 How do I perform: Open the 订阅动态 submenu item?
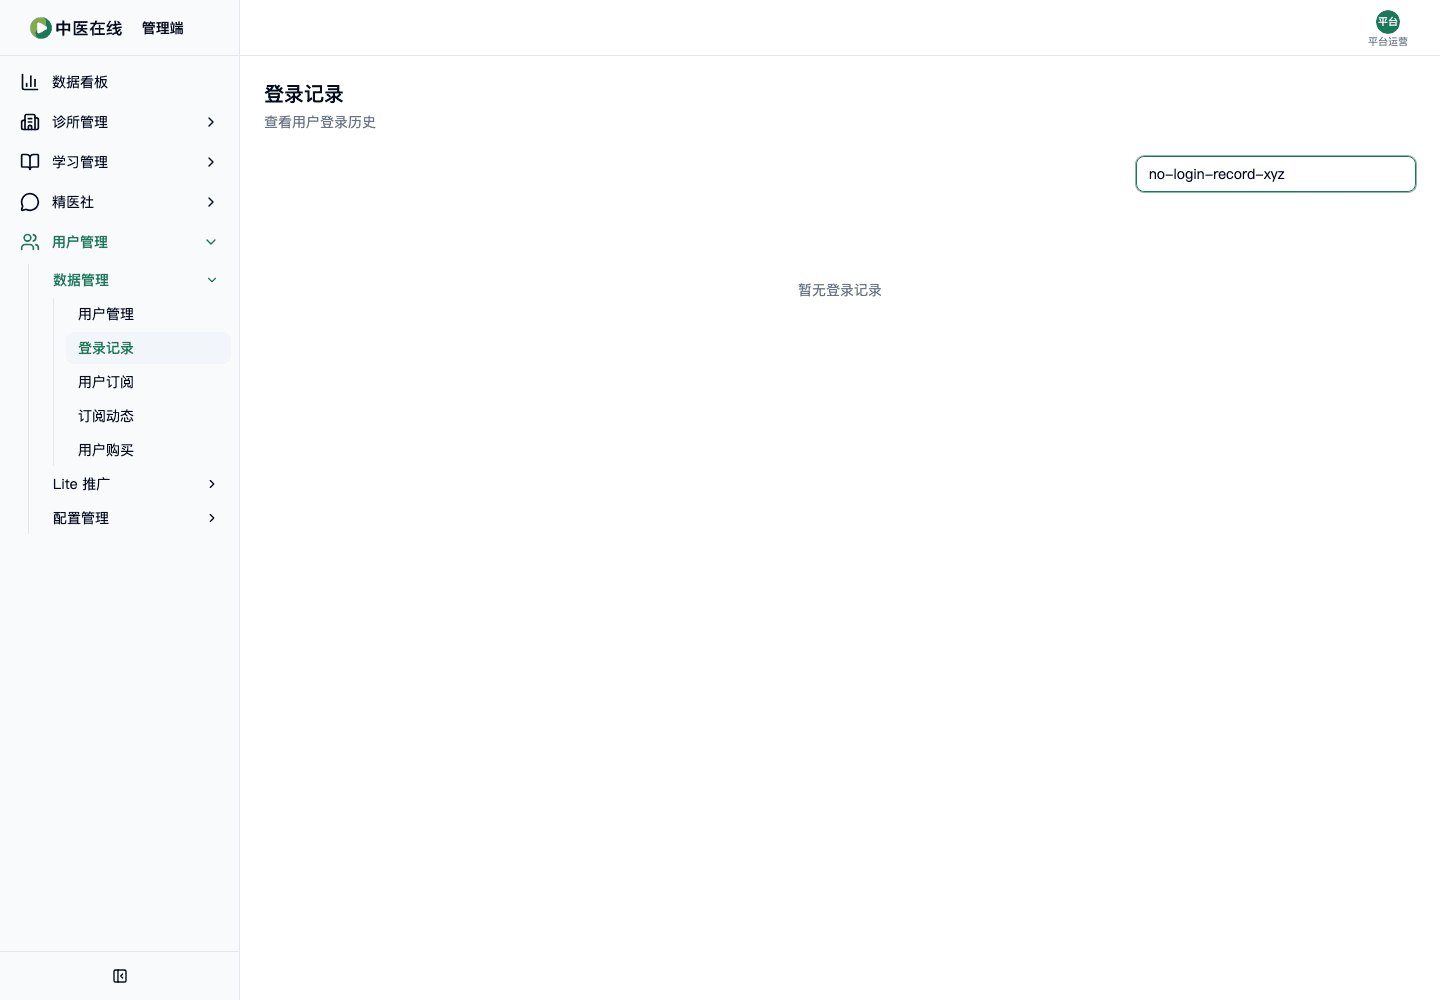[x=148, y=416]
